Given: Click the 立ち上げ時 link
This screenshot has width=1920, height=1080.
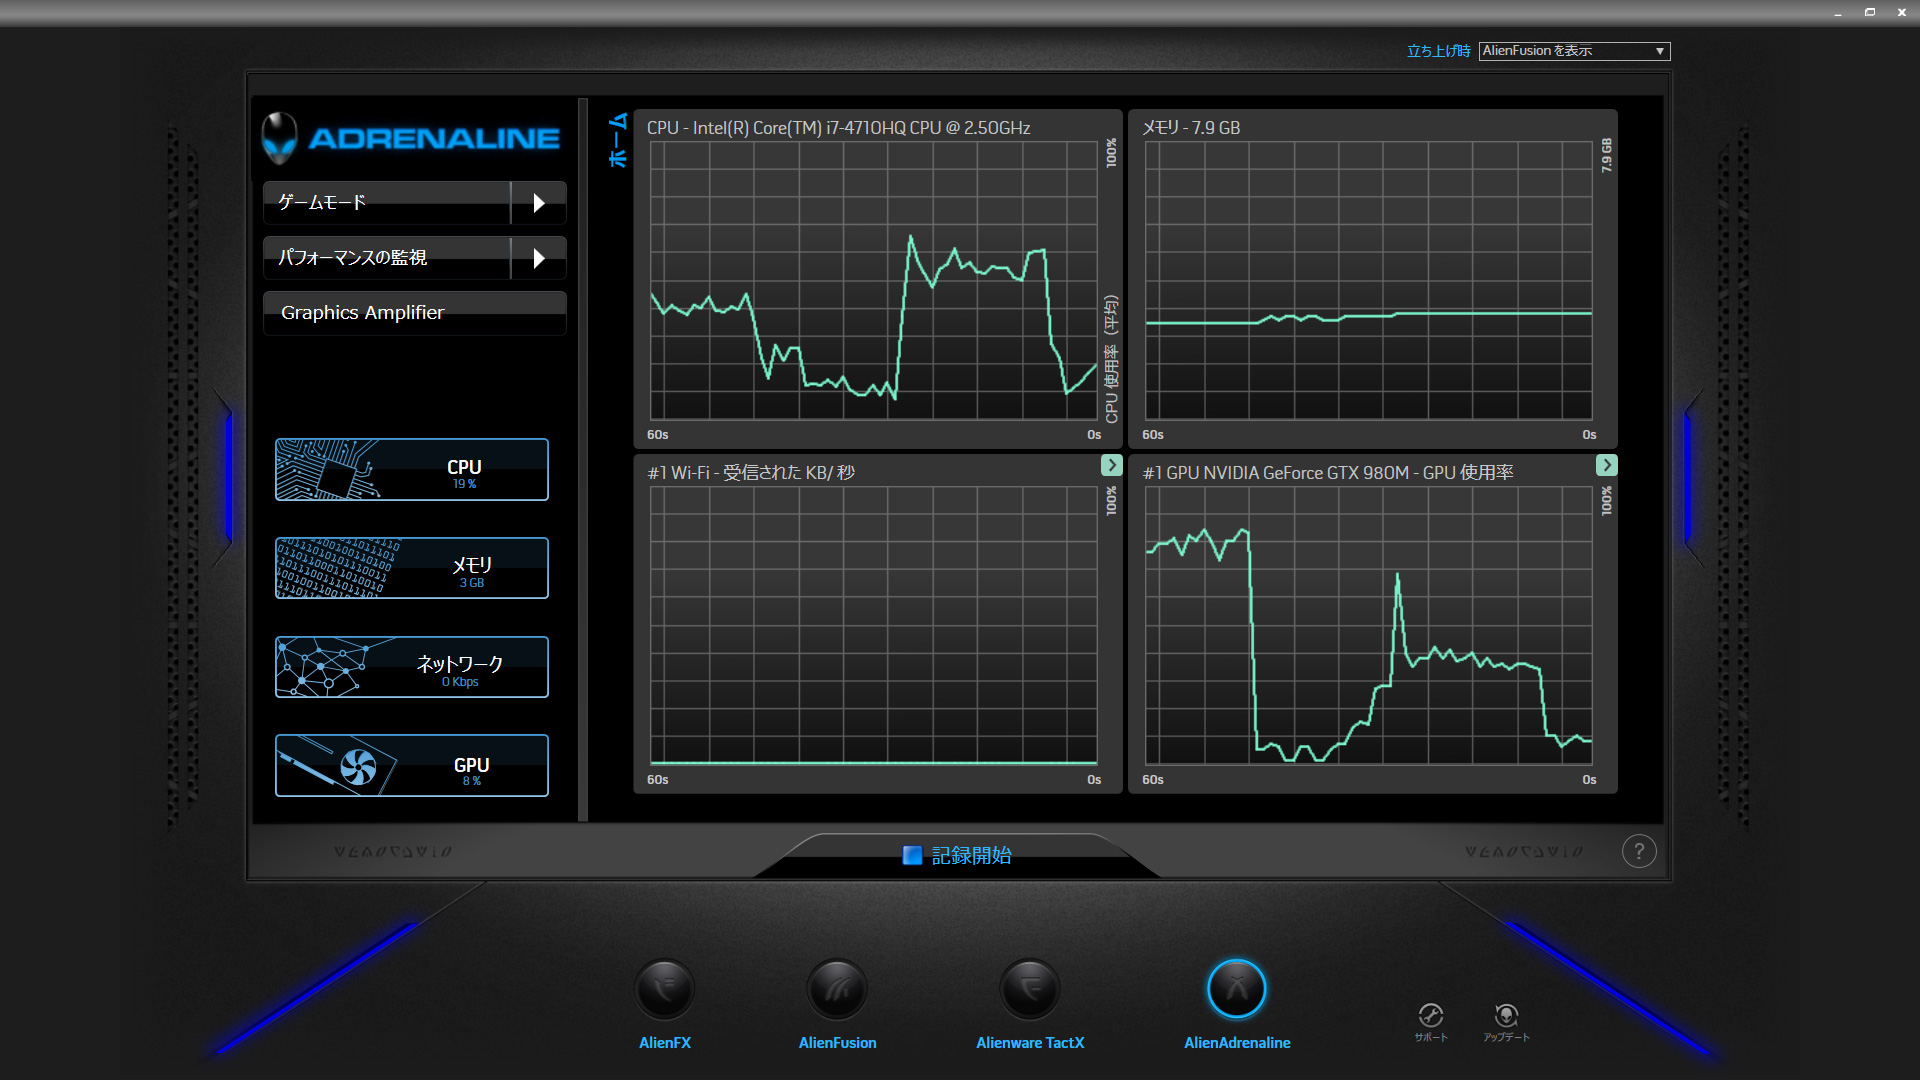Looking at the screenshot, I should 1438,51.
